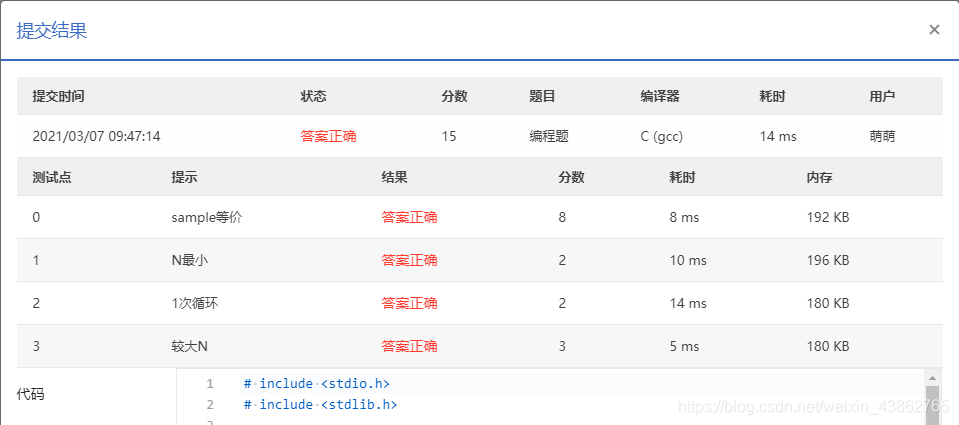Click the 192 KB memory value
Image resolution: width=959 pixels, height=425 pixels.
[x=828, y=217]
